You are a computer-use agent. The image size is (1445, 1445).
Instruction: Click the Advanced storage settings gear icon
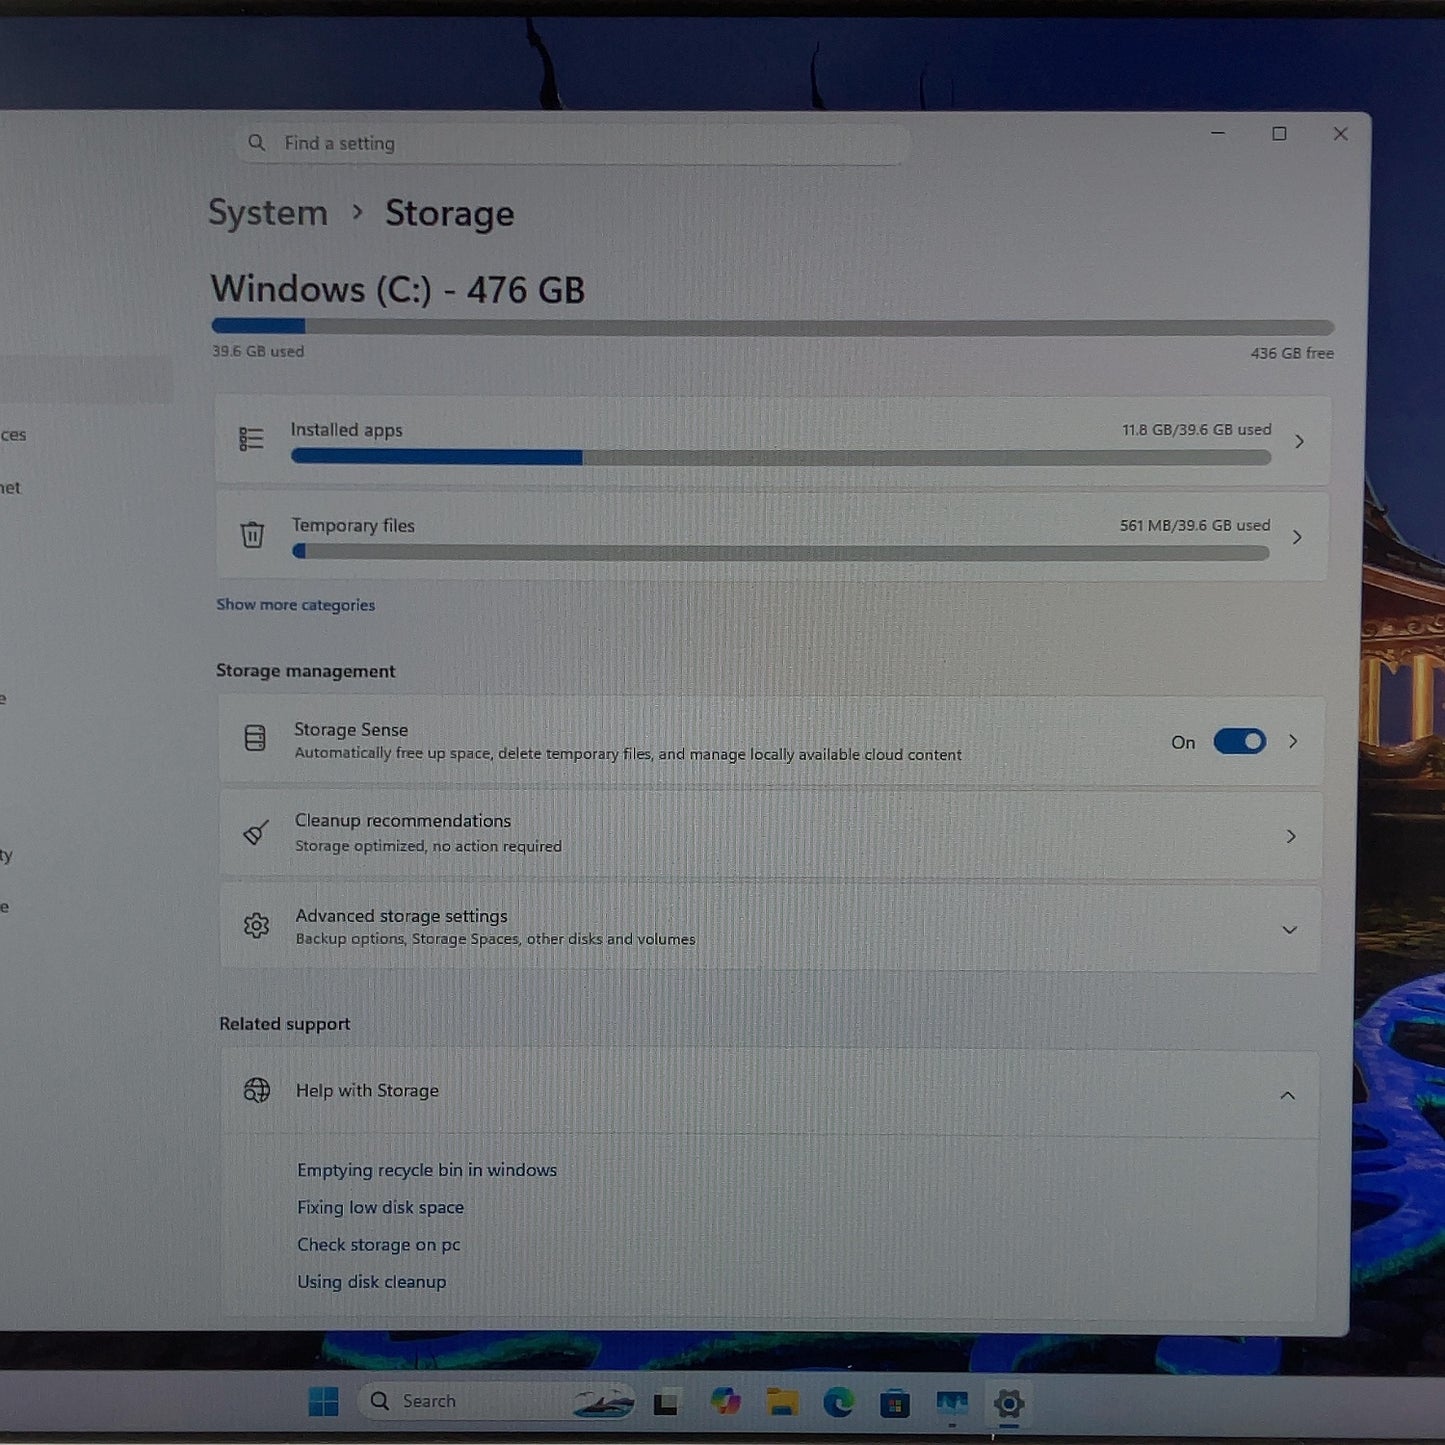click(x=256, y=926)
